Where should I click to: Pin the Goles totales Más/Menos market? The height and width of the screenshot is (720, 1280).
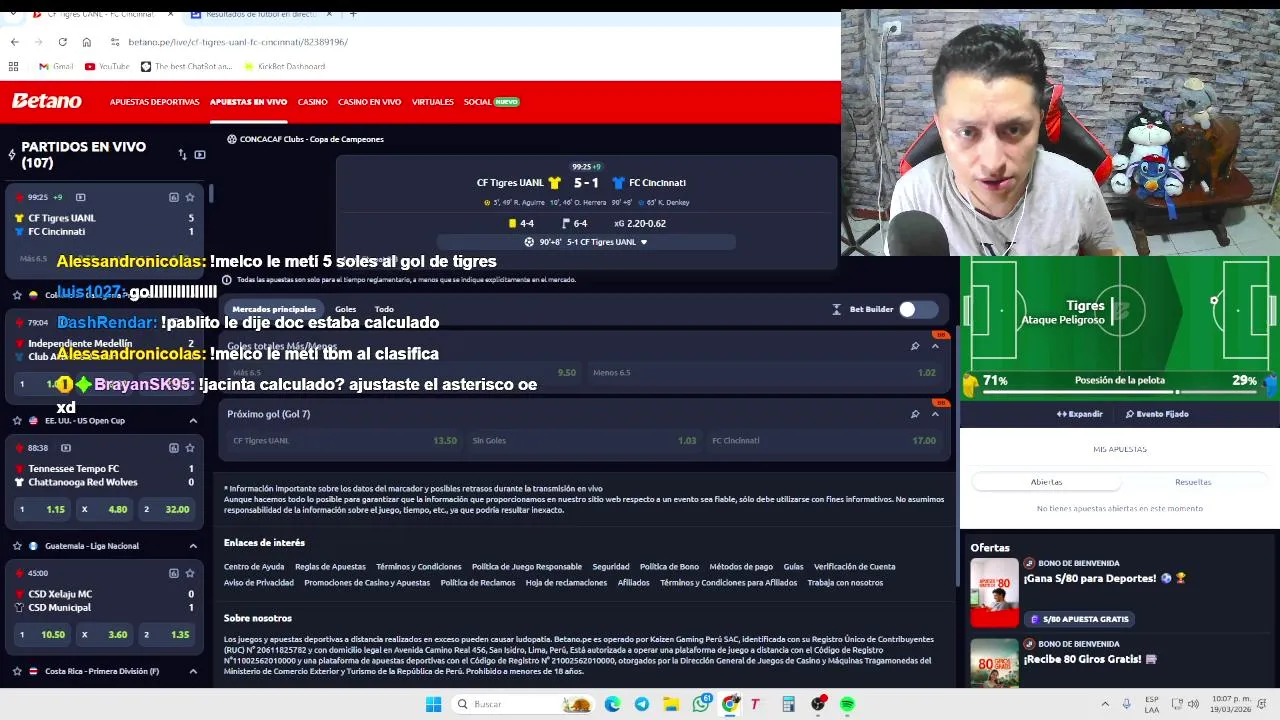pyautogui.click(x=915, y=346)
